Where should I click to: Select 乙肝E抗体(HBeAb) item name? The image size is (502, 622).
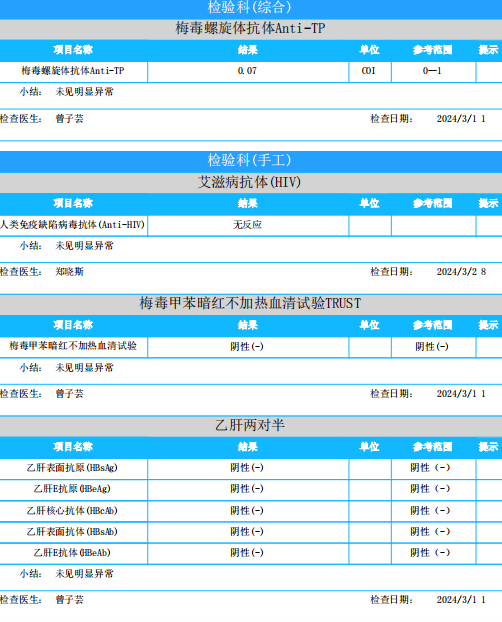(x=72, y=553)
